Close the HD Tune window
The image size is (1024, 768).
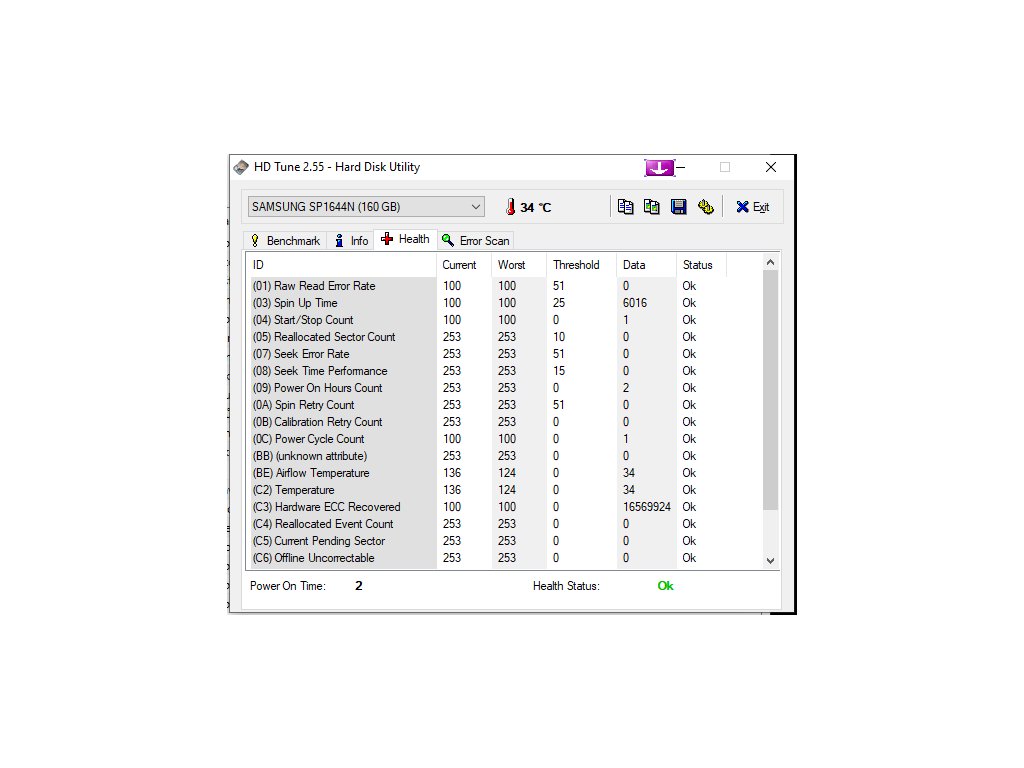771,167
